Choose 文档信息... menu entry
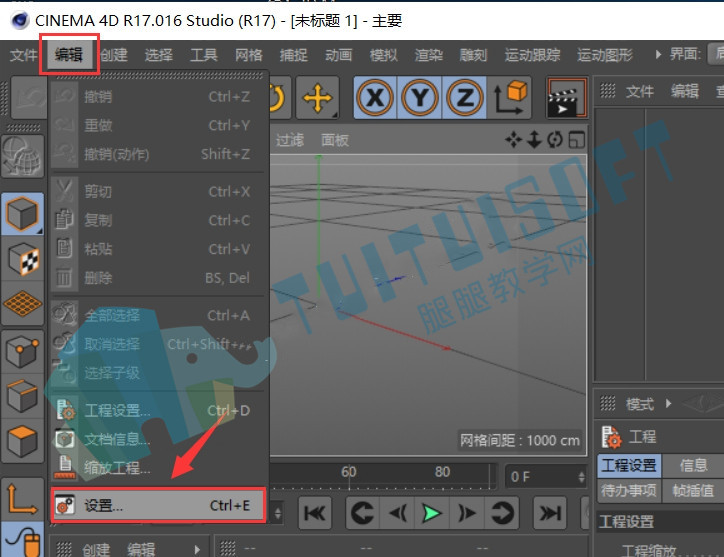724x557 pixels. [158, 439]
